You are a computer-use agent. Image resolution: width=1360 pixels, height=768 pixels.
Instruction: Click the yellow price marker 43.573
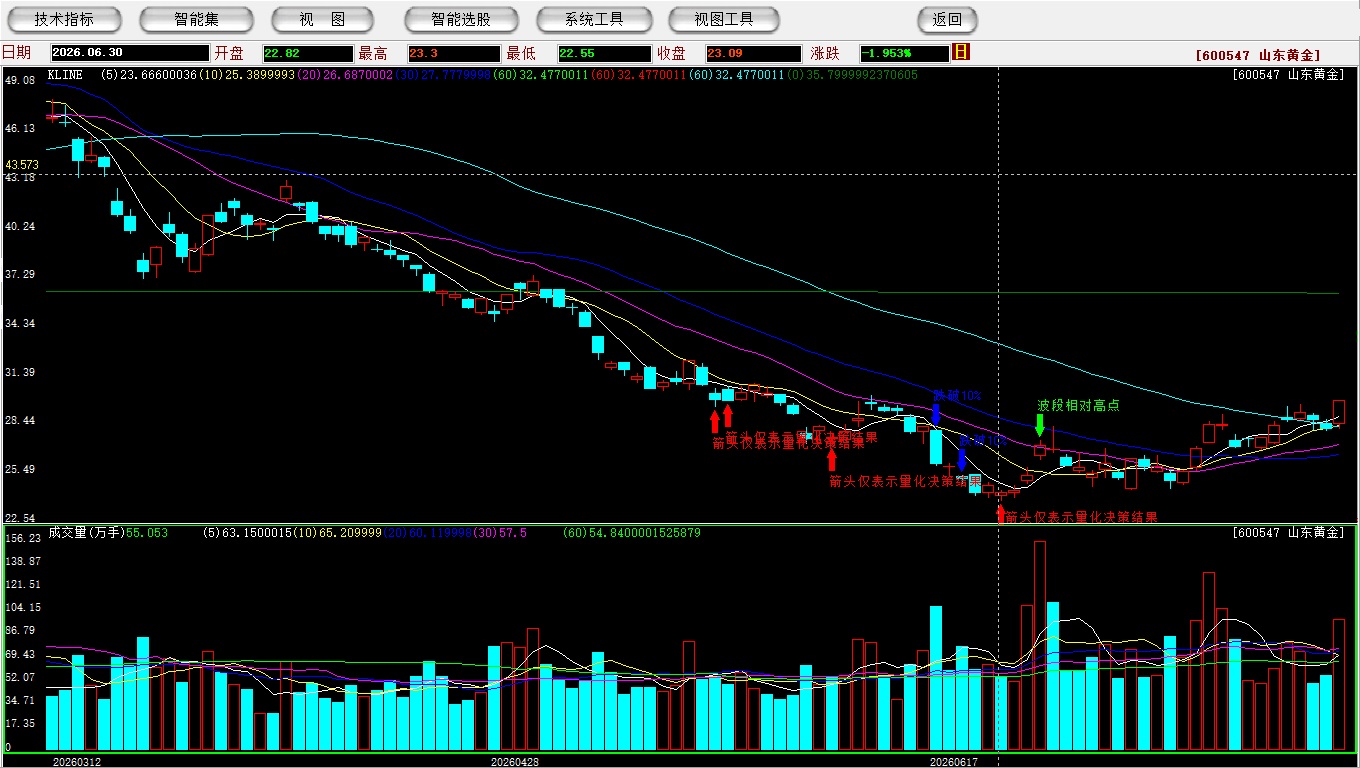click(x=22, y=164)
